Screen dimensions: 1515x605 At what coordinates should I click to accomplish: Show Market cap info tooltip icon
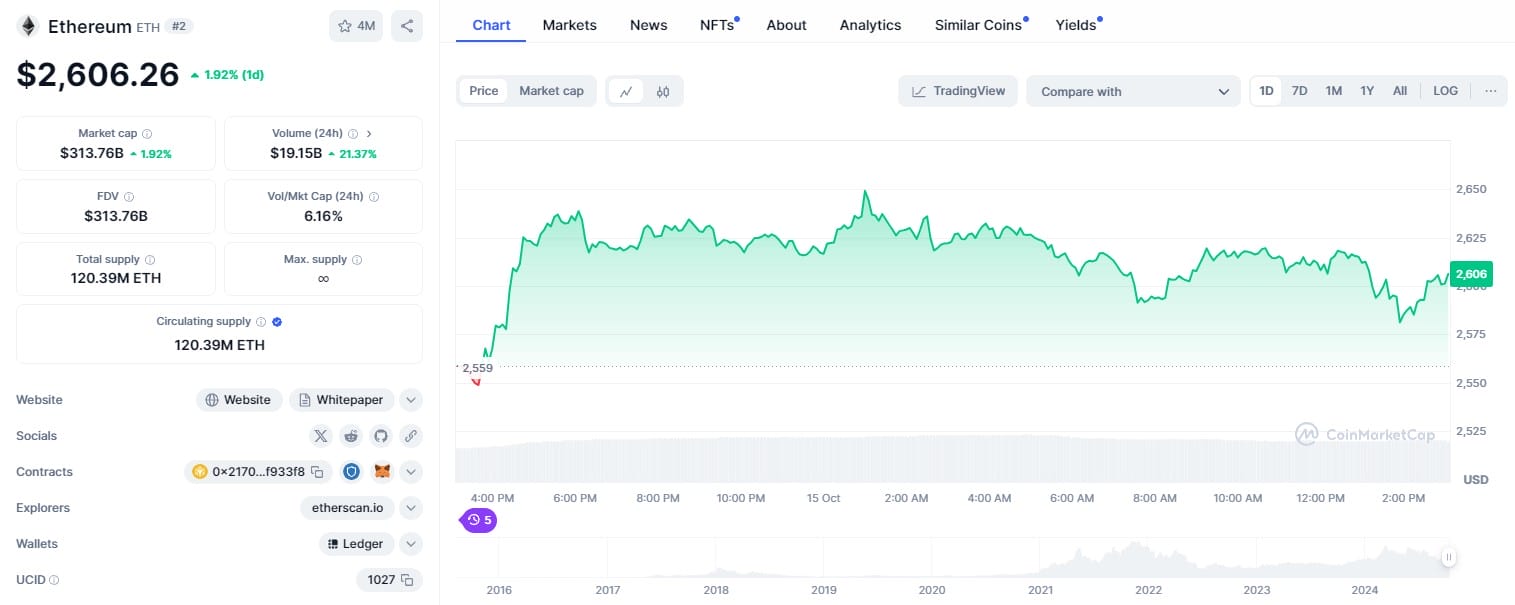[x=147, y=133]
